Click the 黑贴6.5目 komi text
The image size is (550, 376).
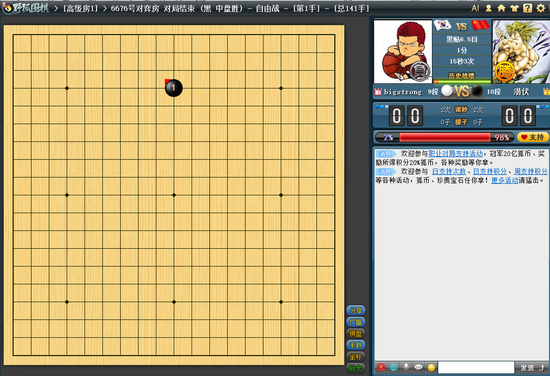coord(462,39)
